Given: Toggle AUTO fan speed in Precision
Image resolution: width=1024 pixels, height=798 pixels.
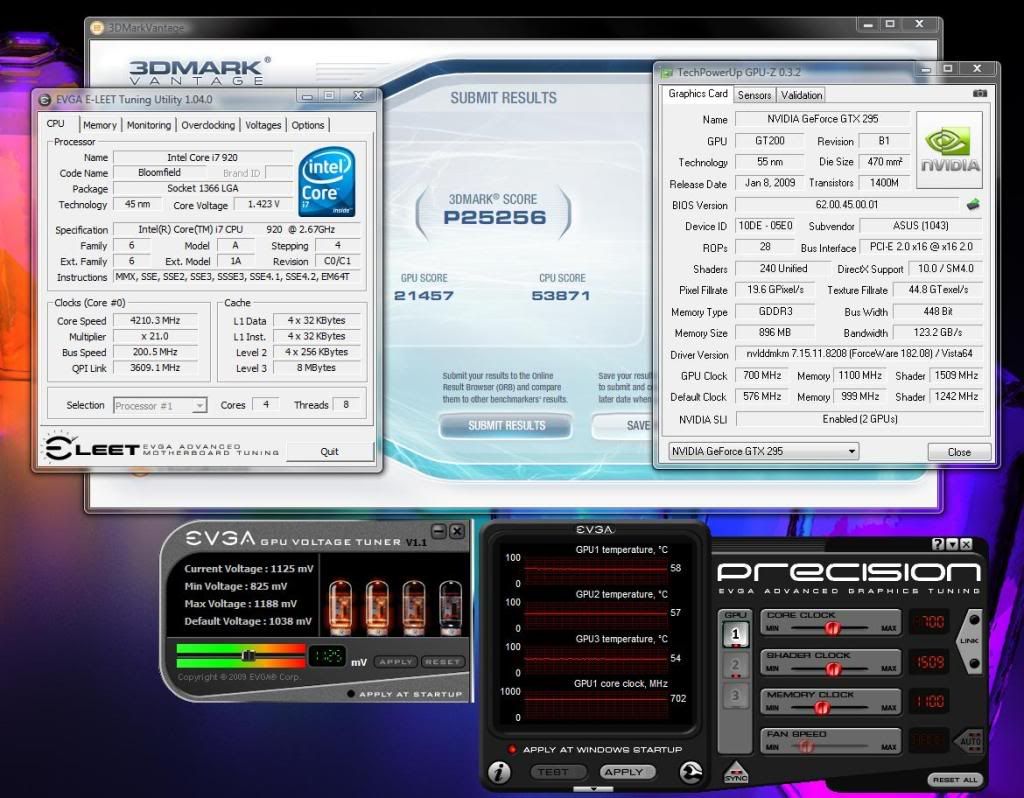Looking at the screenshot, I should point(970,741).
